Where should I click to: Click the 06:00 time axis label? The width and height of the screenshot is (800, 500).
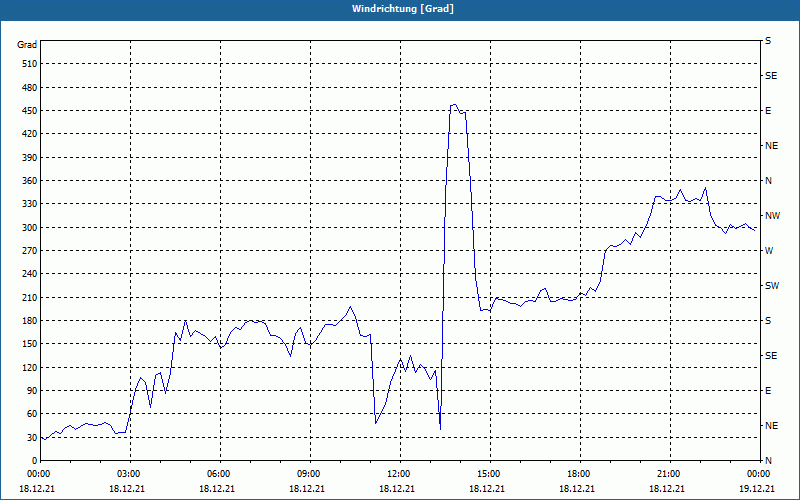pyautogui.click(x=217, y=474)
